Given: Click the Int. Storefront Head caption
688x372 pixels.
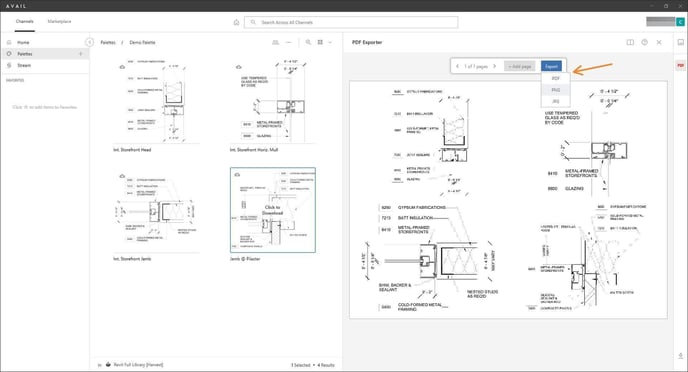Looking at the screenshot, I should tap(132, 150).
